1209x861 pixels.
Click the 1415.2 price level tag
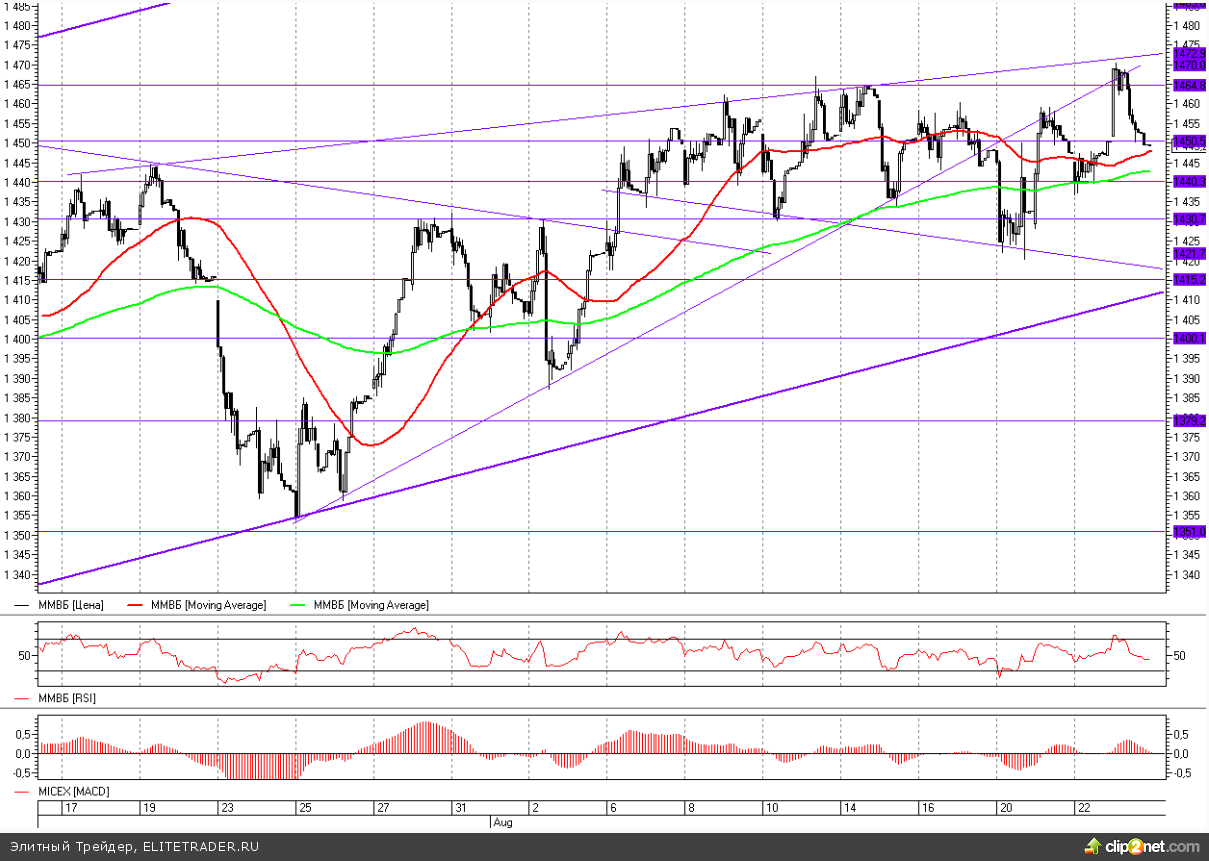(x=1189, y=279)
